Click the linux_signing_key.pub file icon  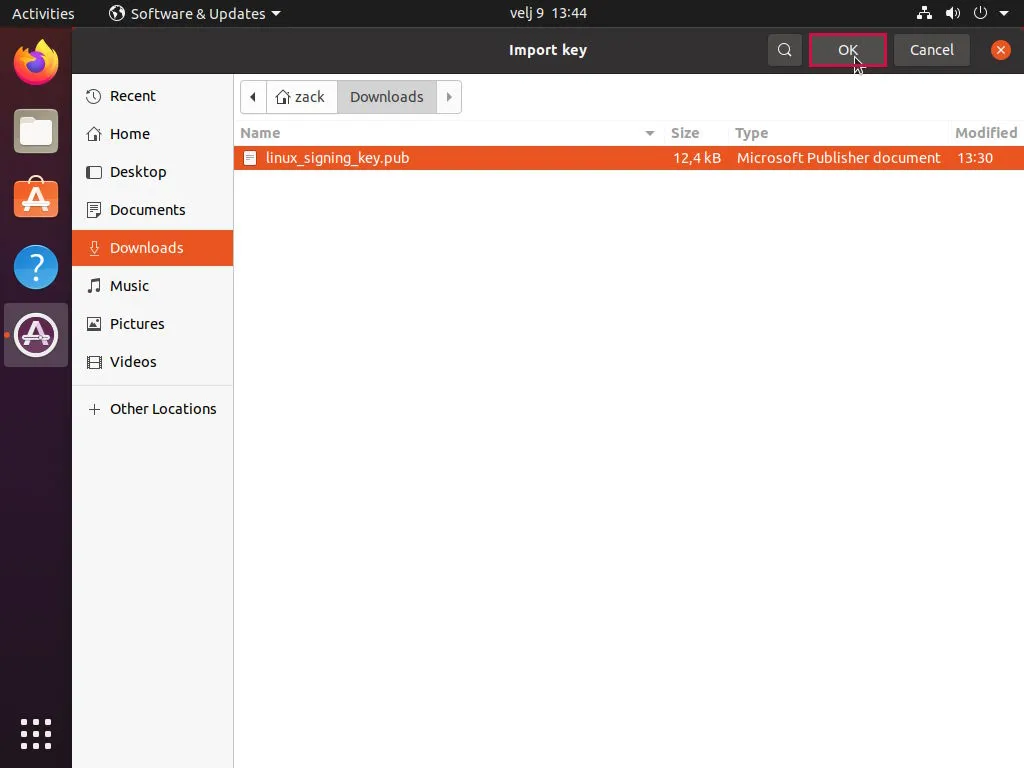249,158
